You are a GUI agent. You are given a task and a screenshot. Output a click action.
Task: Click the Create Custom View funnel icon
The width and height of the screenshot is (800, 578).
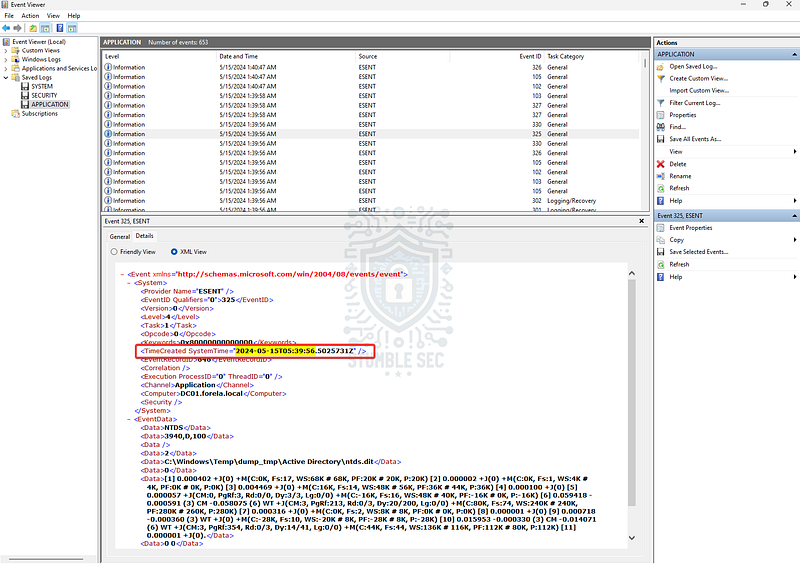pyautogui.click(x=660, y=79)
